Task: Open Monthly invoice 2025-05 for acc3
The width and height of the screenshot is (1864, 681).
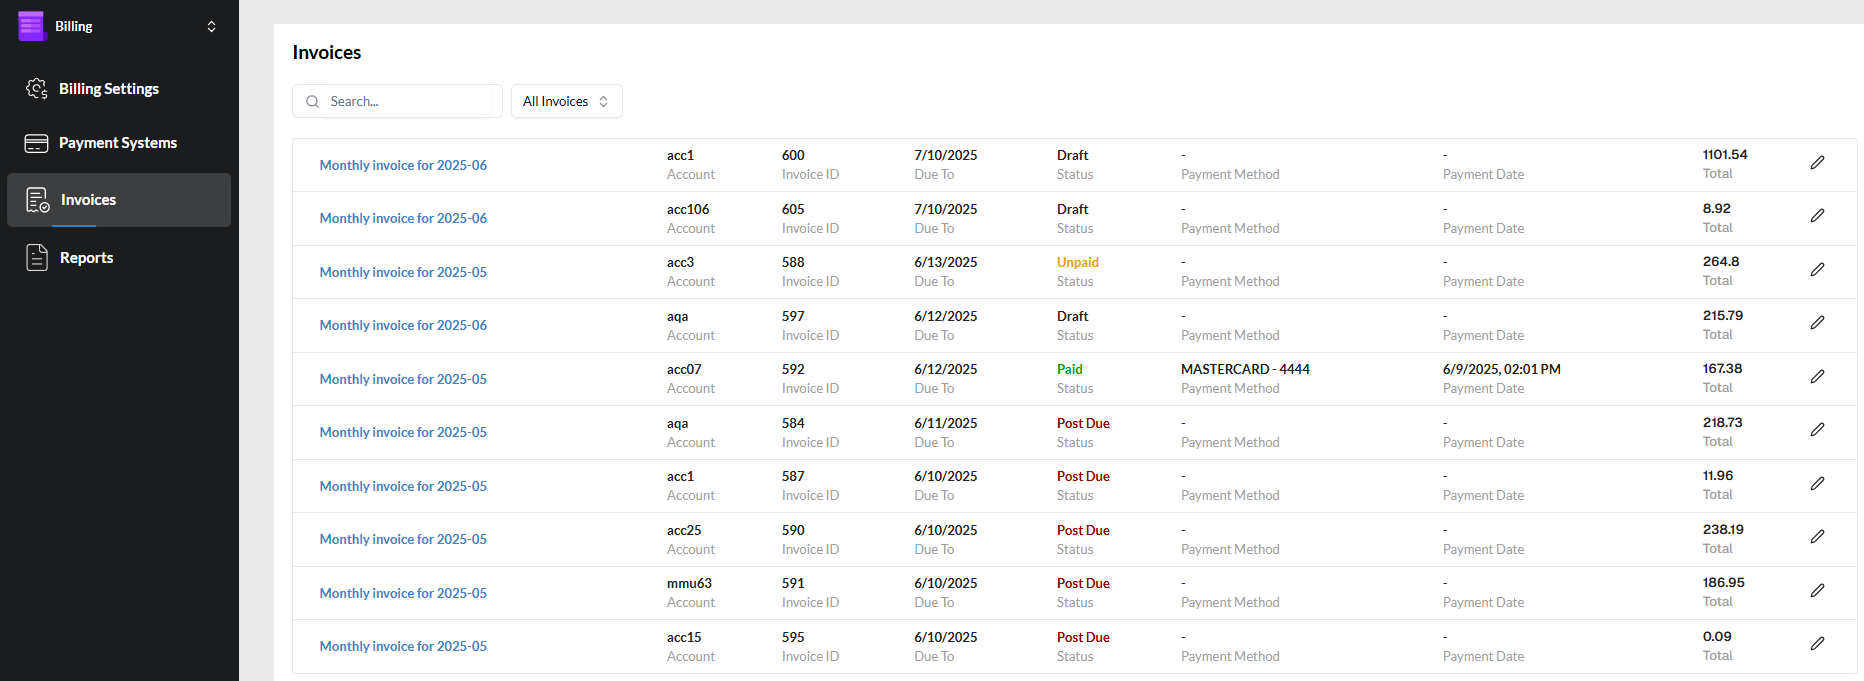Action: [403, 273]
